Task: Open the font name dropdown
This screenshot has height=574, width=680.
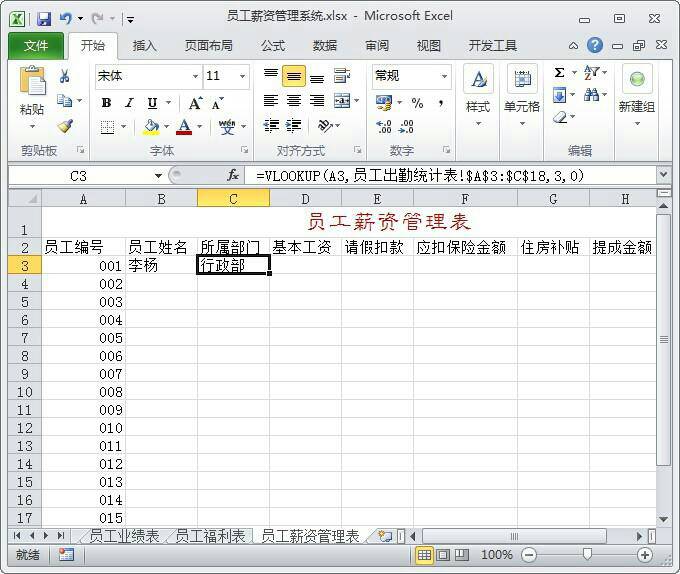Action: coord(195,77)
